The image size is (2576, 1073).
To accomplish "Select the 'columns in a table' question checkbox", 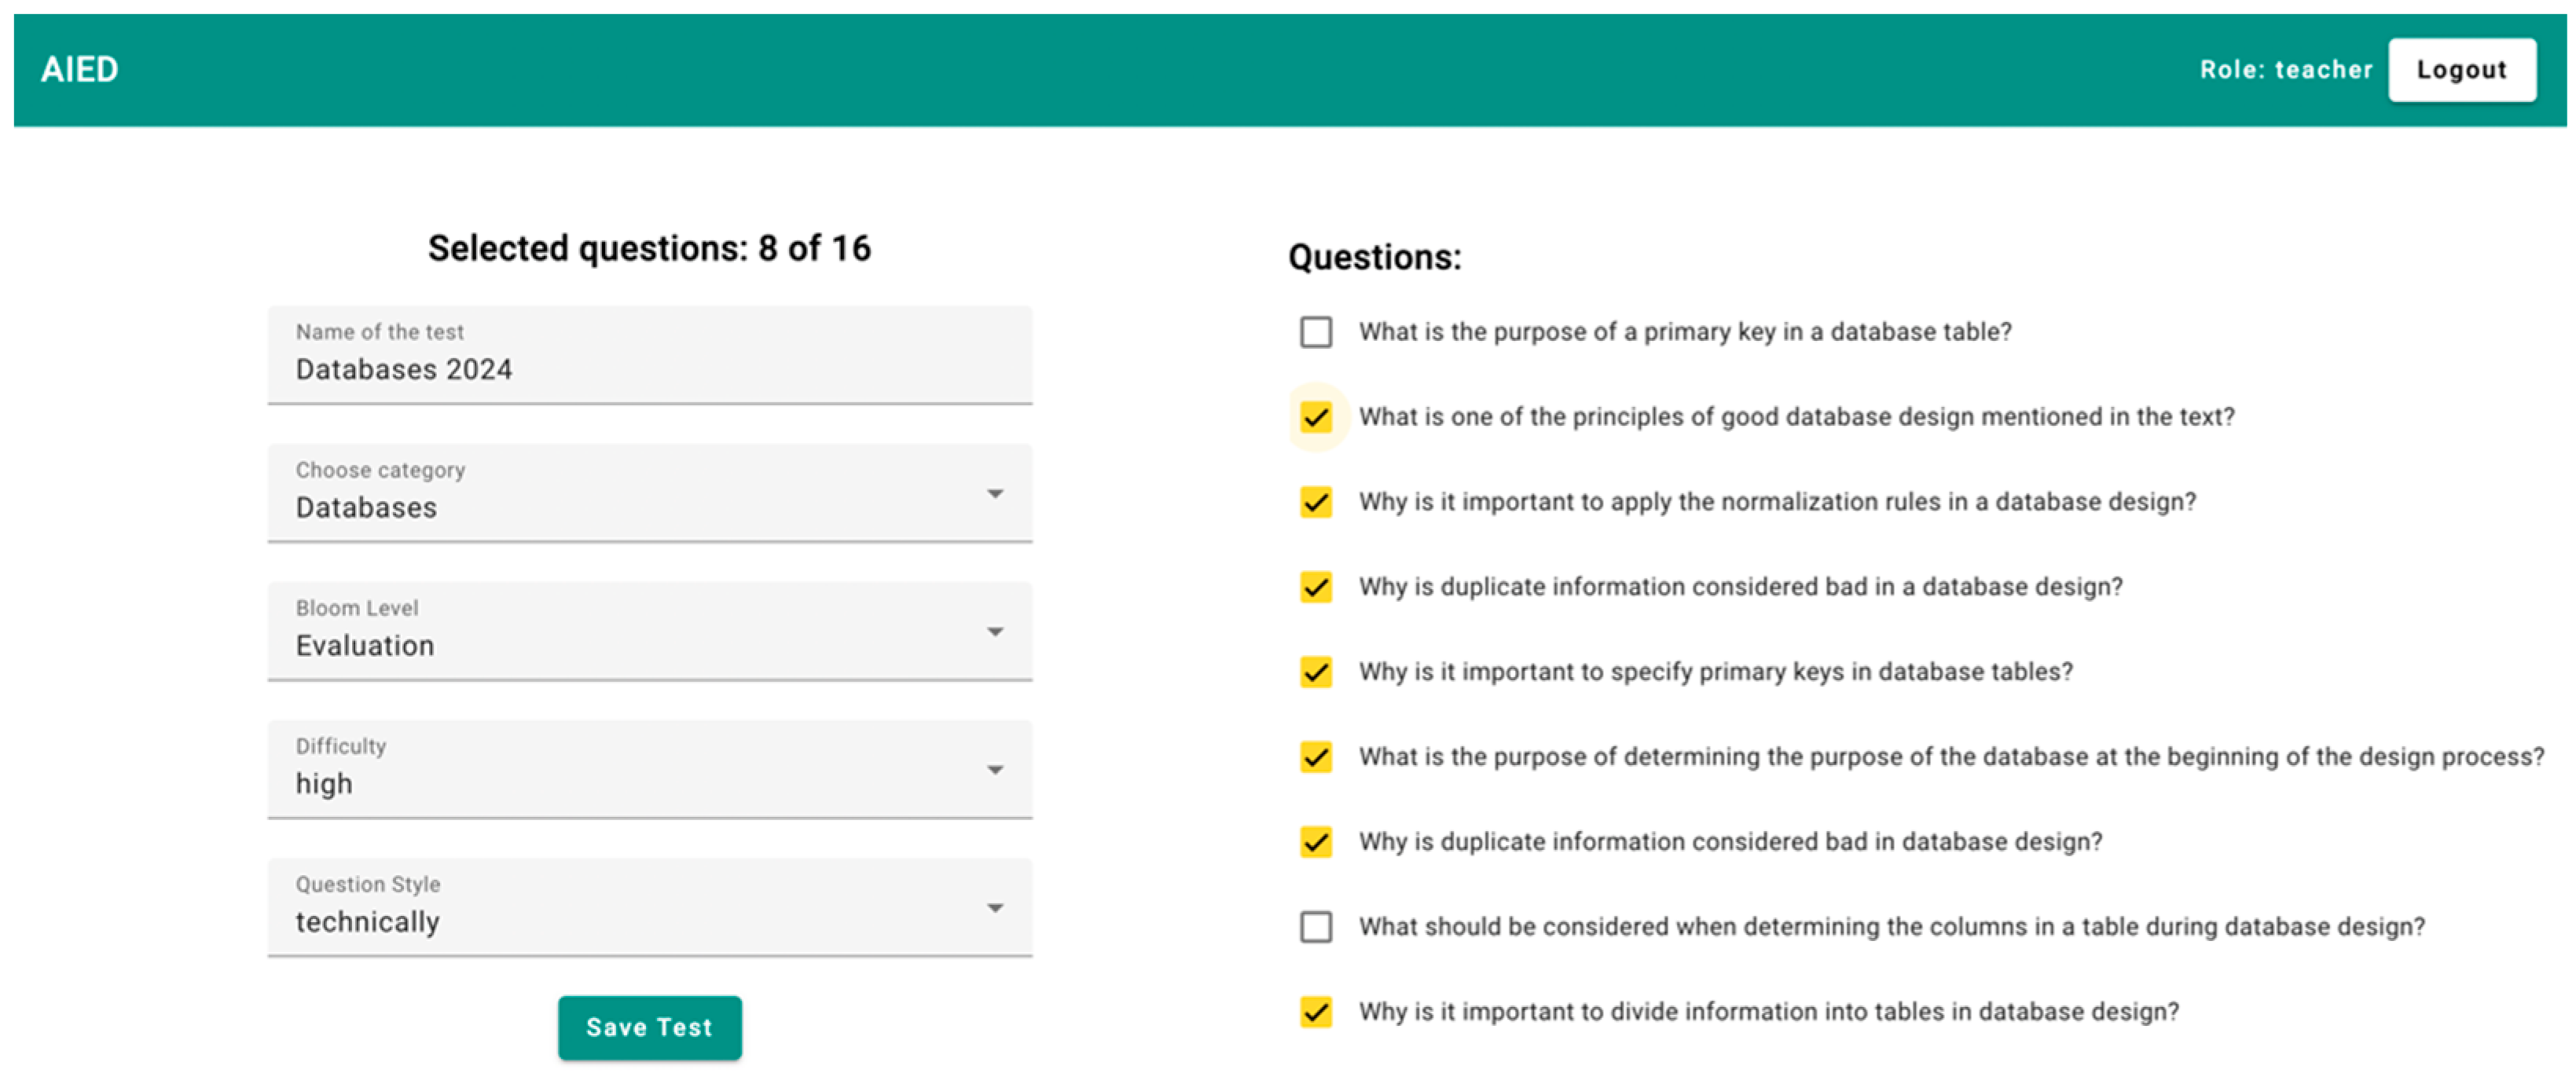I will [x=1316, y=927].
